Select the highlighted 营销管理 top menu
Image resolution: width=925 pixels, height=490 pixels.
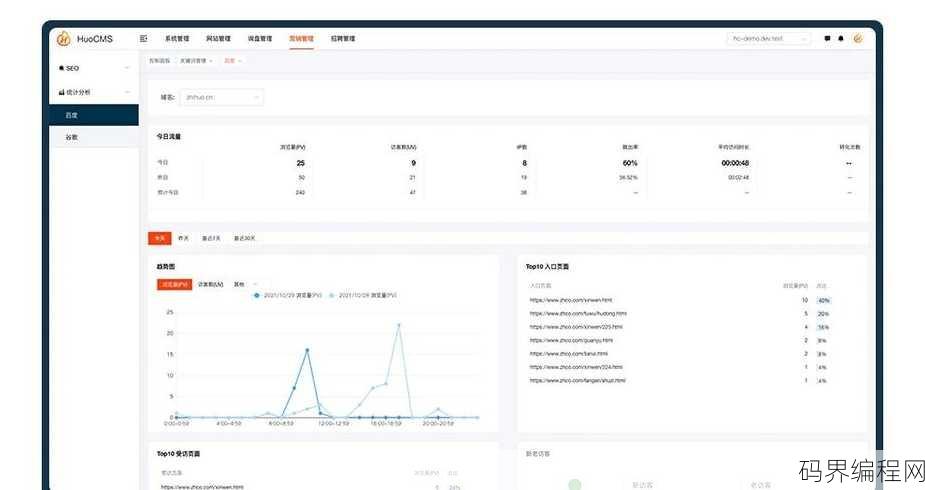tap(301, 38)
